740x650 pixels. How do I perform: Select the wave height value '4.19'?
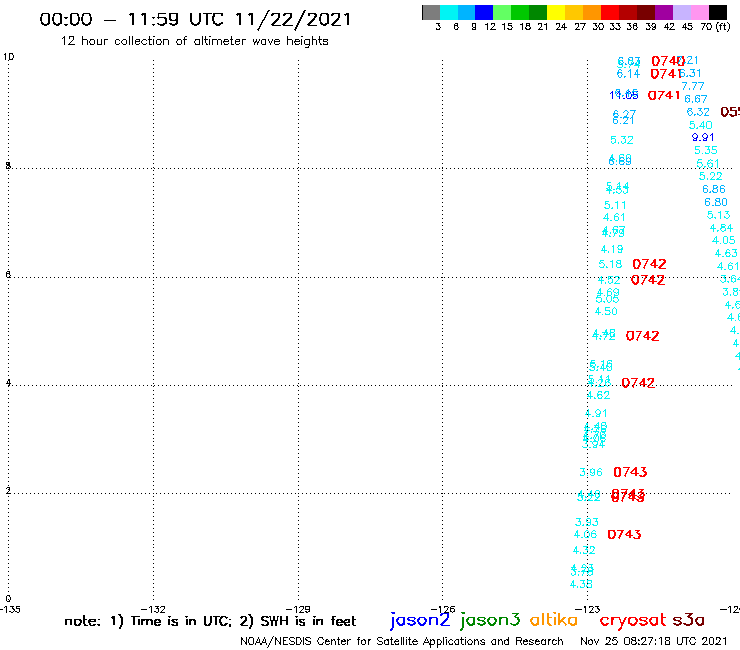pyautogui.click(x=612, y=249)
